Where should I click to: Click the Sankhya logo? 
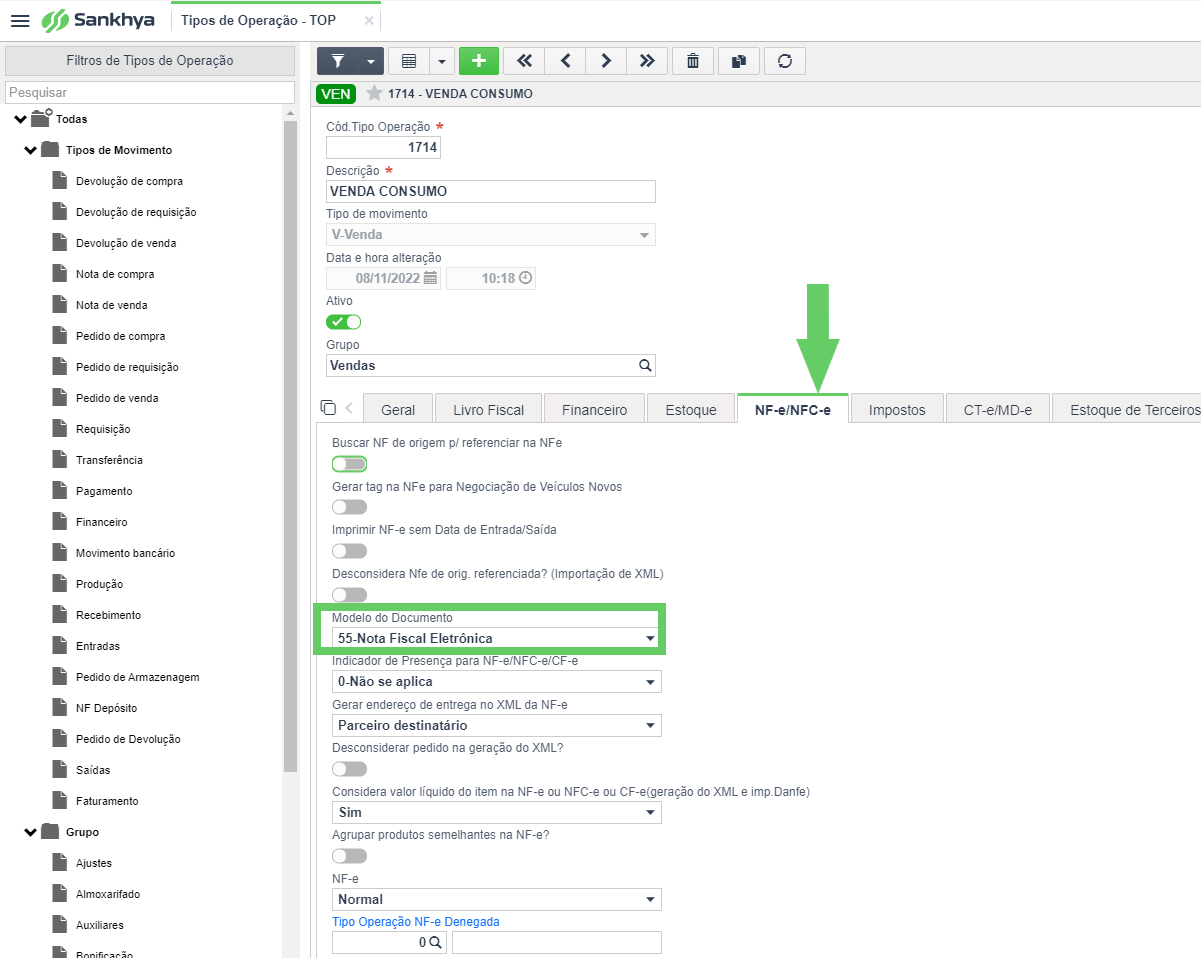(x=99, y=20)
